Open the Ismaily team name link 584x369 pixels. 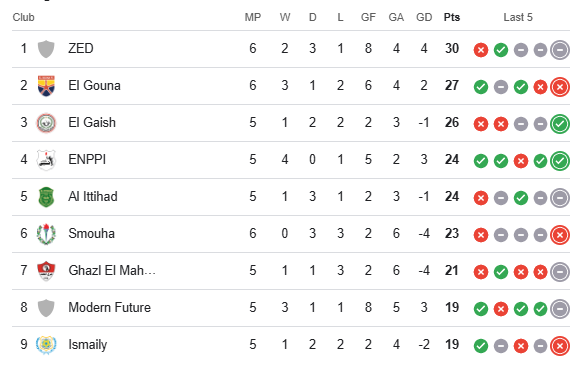(88, 344)
